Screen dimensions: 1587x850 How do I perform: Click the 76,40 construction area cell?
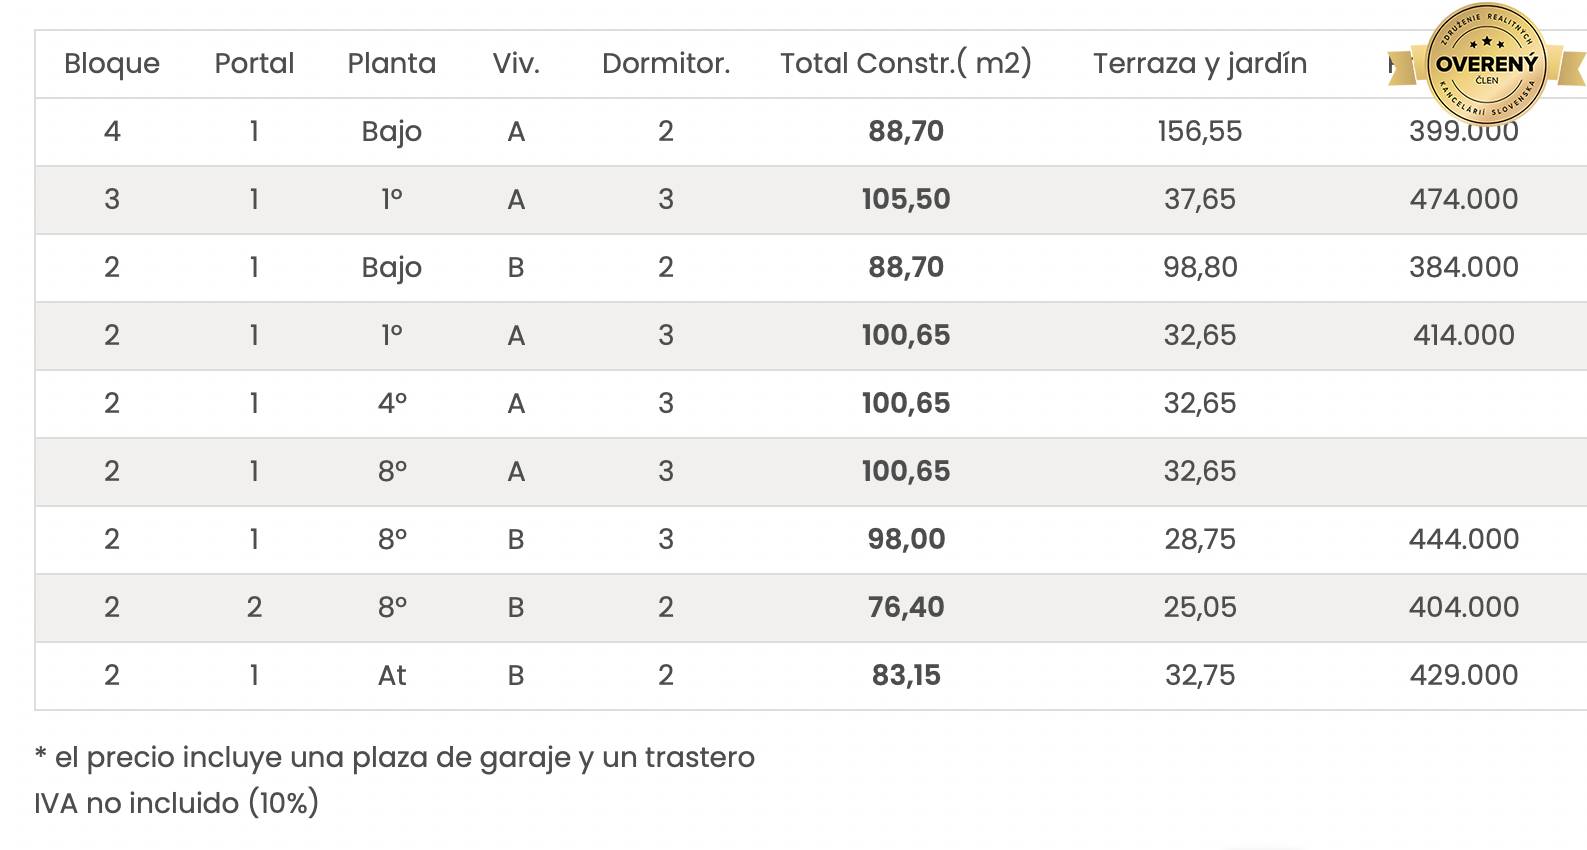pyautogui.click(x=906, y=607)
